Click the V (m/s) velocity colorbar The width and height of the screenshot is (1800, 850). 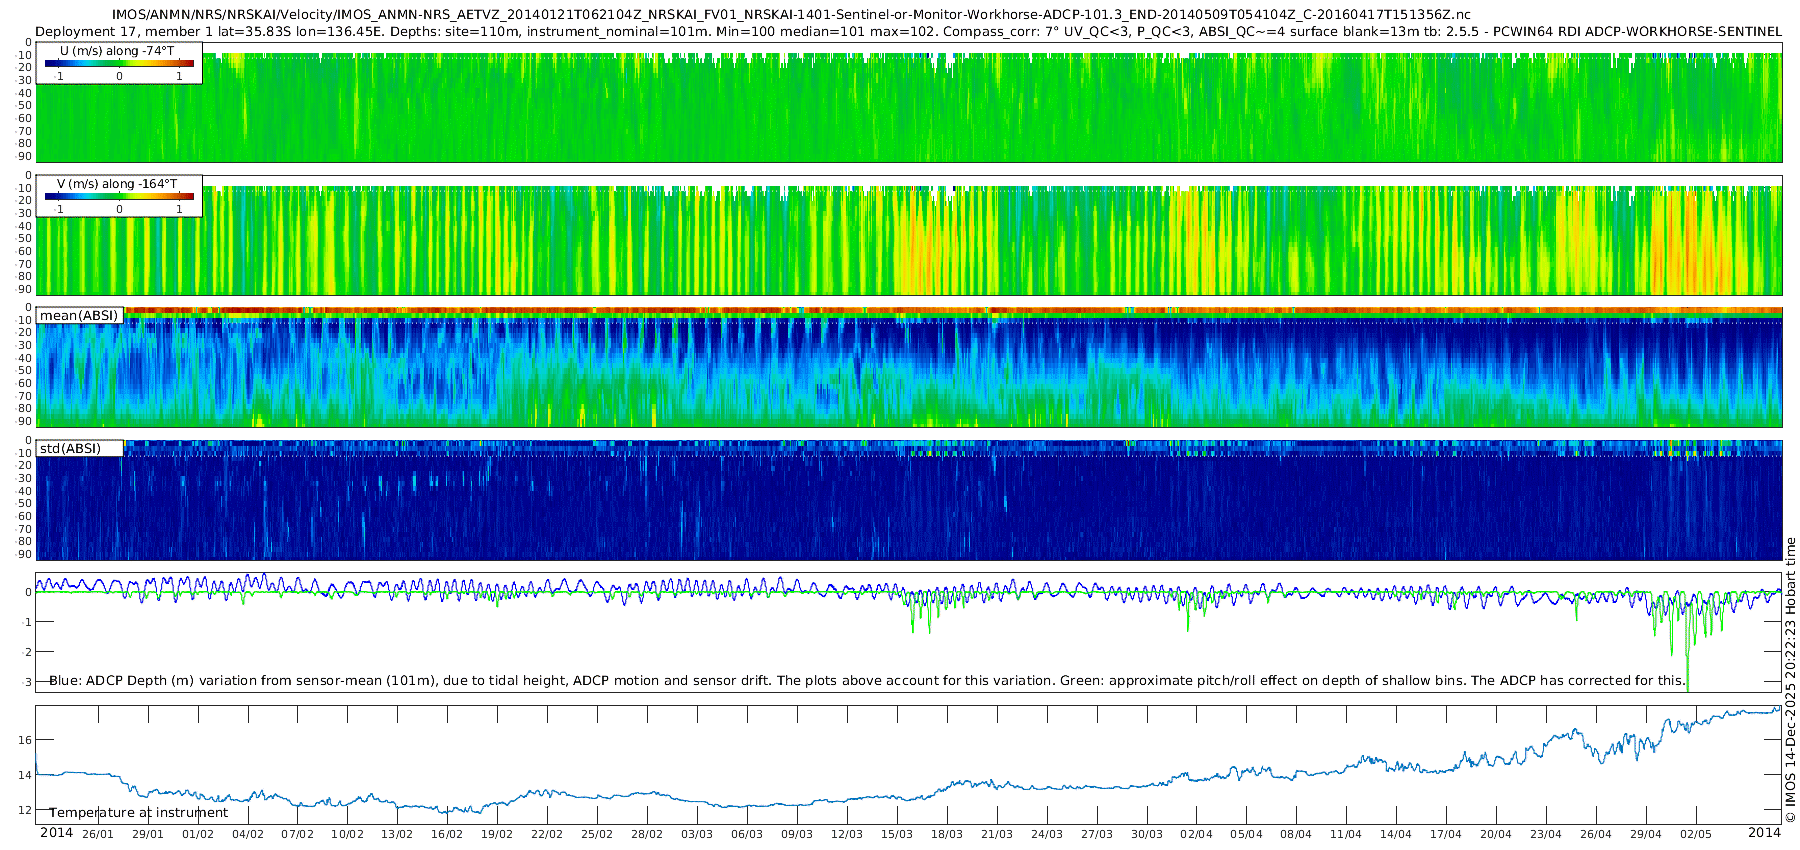point(119,197)
